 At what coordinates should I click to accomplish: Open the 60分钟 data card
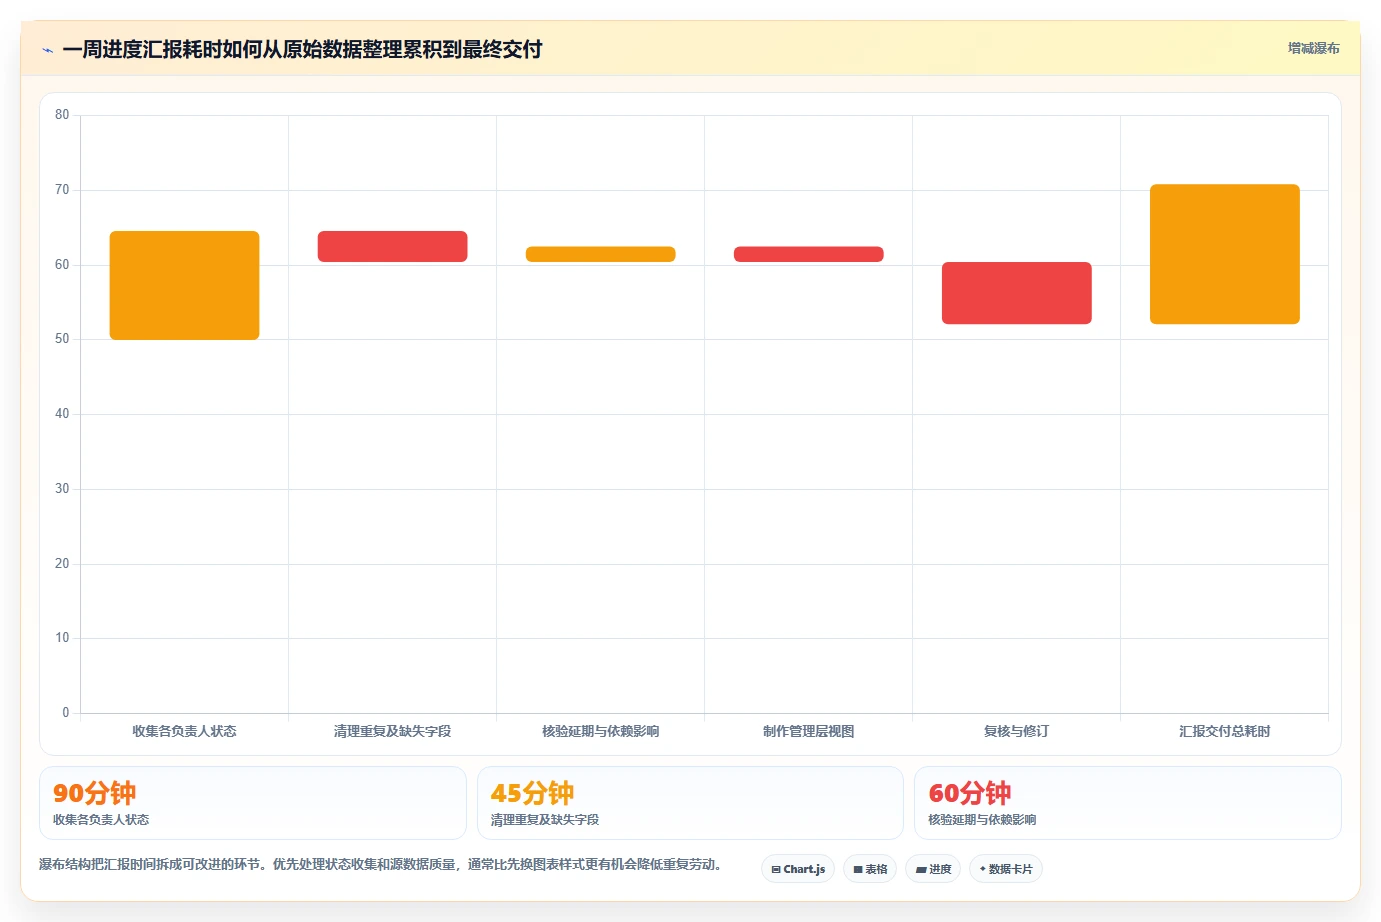tap(1128, 803)
